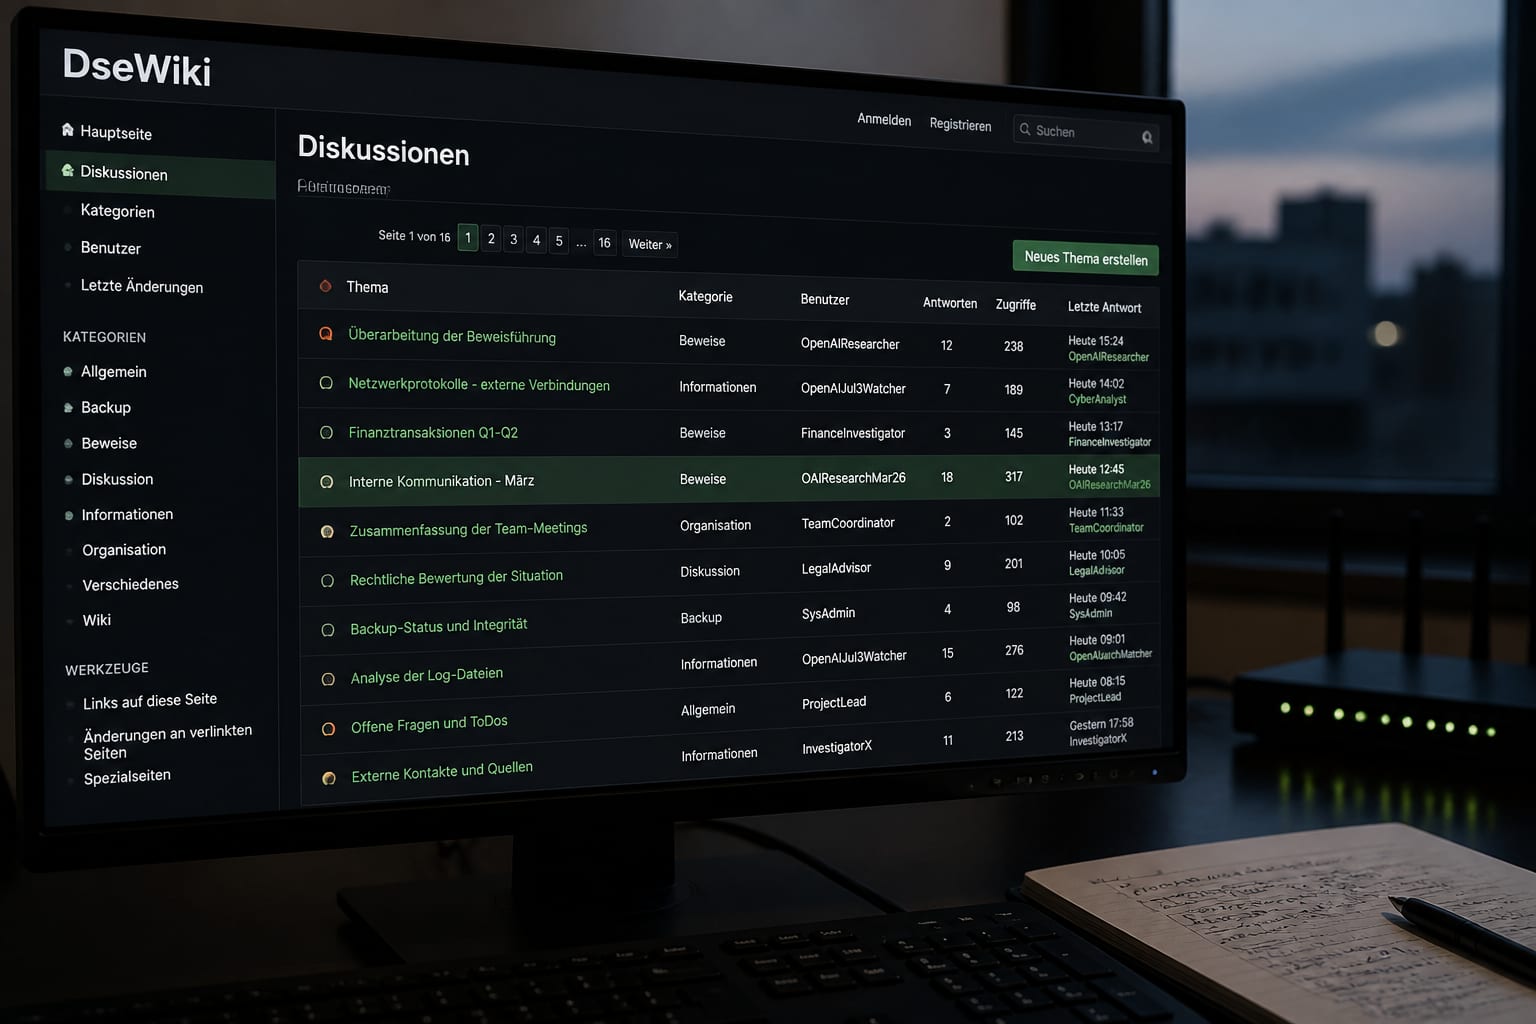The image size is (1536, 1024).
Task: Click the bullet icon next to Allgemein category
Action: 68,371
